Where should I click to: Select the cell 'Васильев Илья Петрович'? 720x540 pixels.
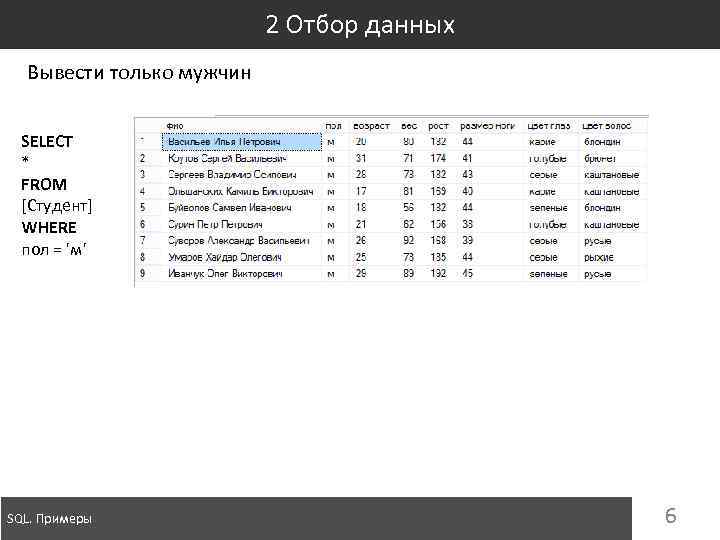(242, 142)
